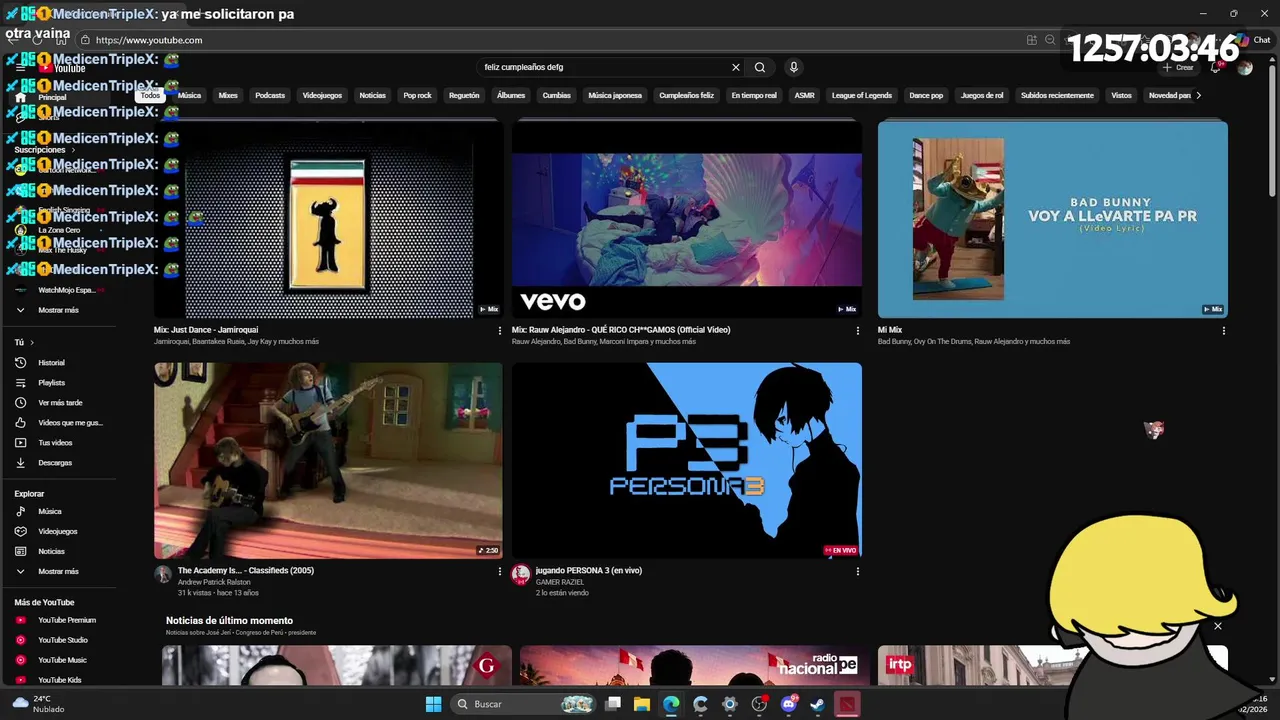Select the Mixes filter chip

[228, 95]
